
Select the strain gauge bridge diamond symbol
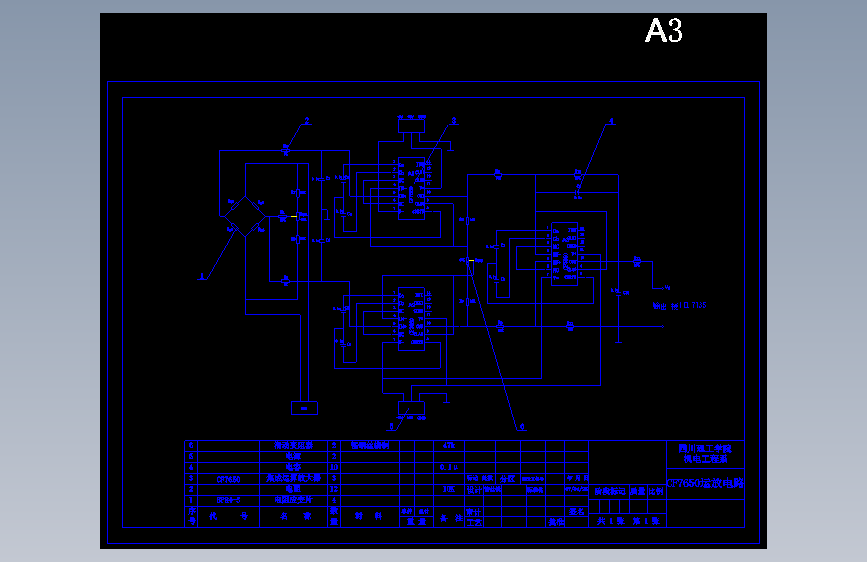pyautogui.click(x=245, y=216)
